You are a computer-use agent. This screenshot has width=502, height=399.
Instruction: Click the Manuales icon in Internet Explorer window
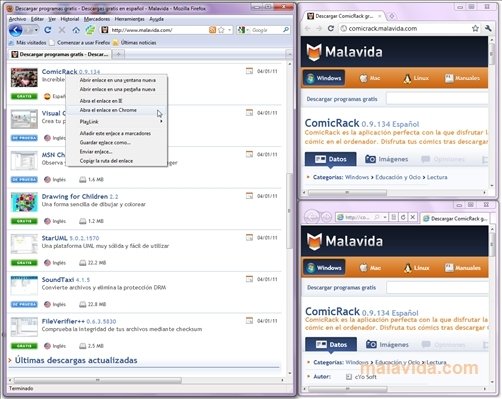(x=449, y=268)
